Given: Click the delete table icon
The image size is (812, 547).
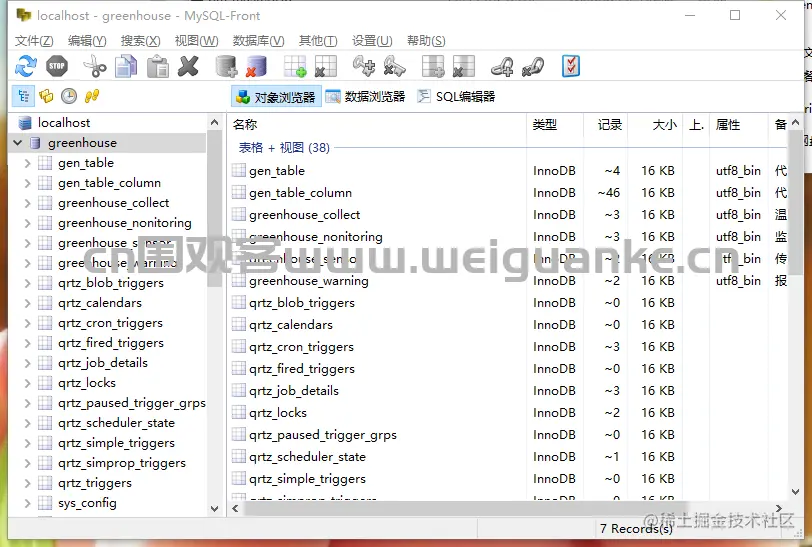Looking at the screenshot, I should coord(326,66).
